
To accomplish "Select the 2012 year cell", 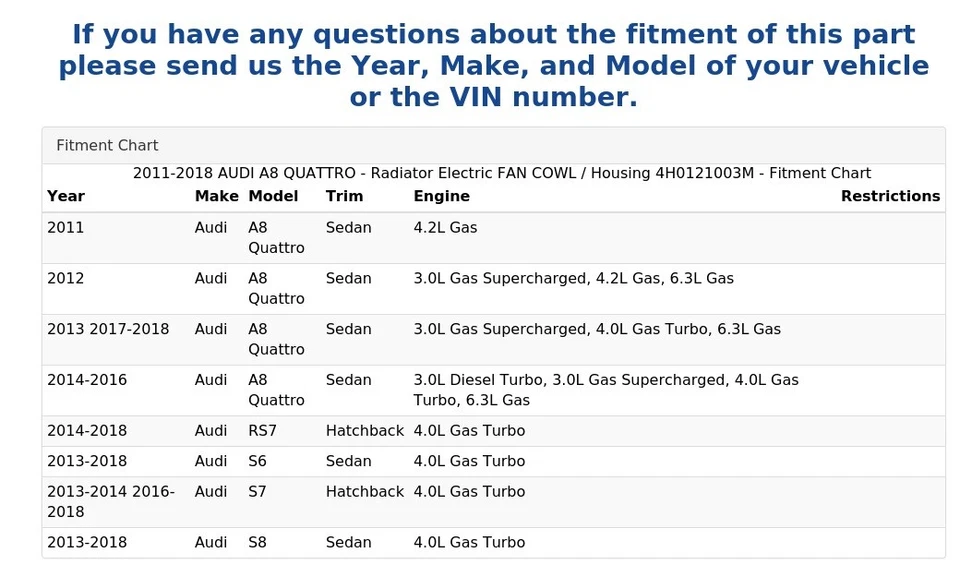I will 66,279.
